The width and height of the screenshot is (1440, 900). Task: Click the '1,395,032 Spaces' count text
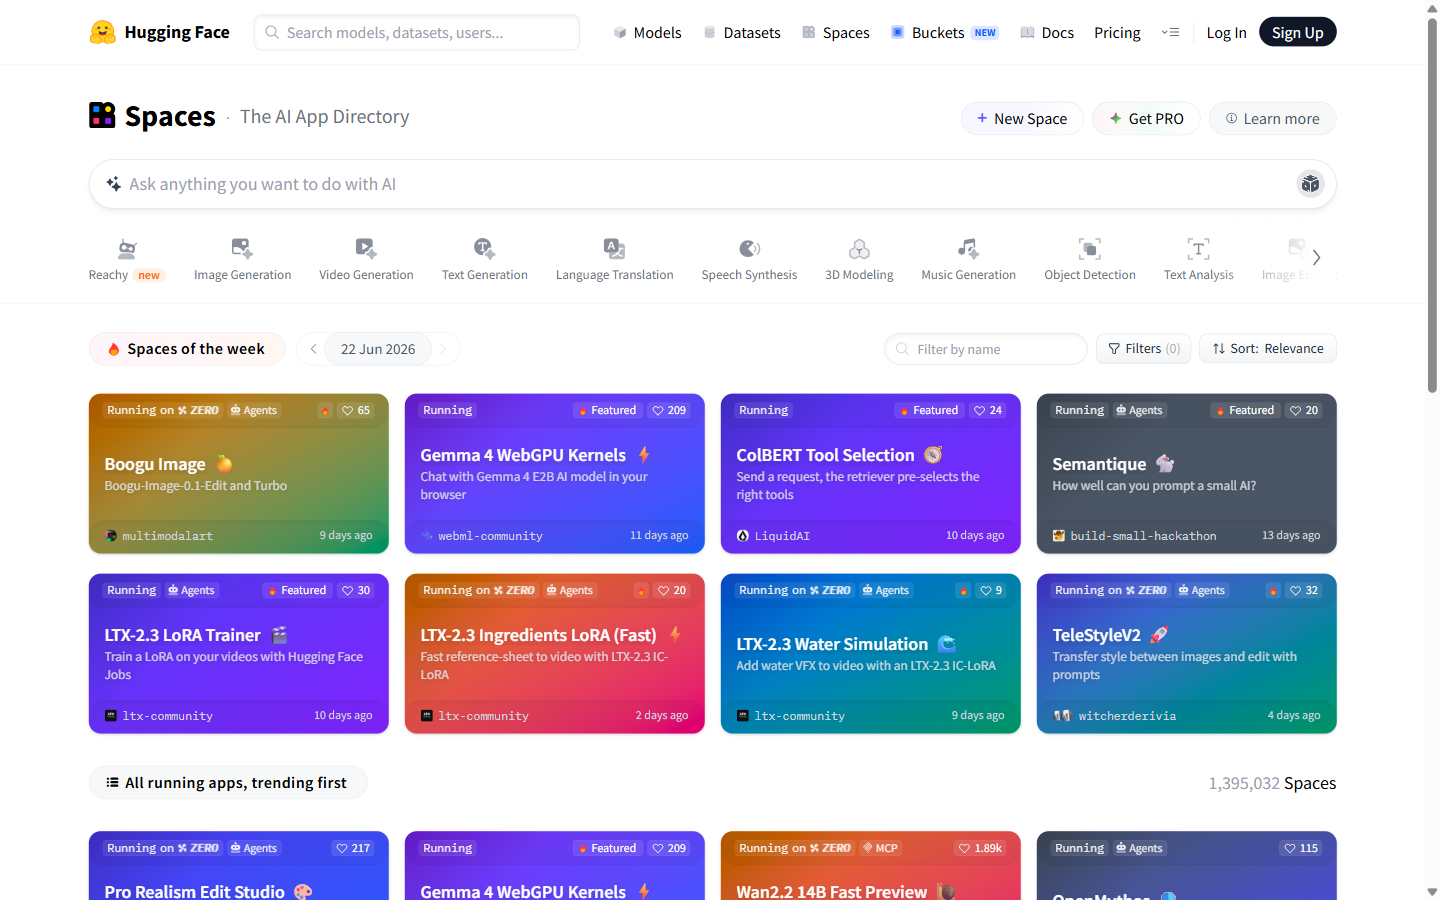pyautogui.click(x=1272, y=783)
